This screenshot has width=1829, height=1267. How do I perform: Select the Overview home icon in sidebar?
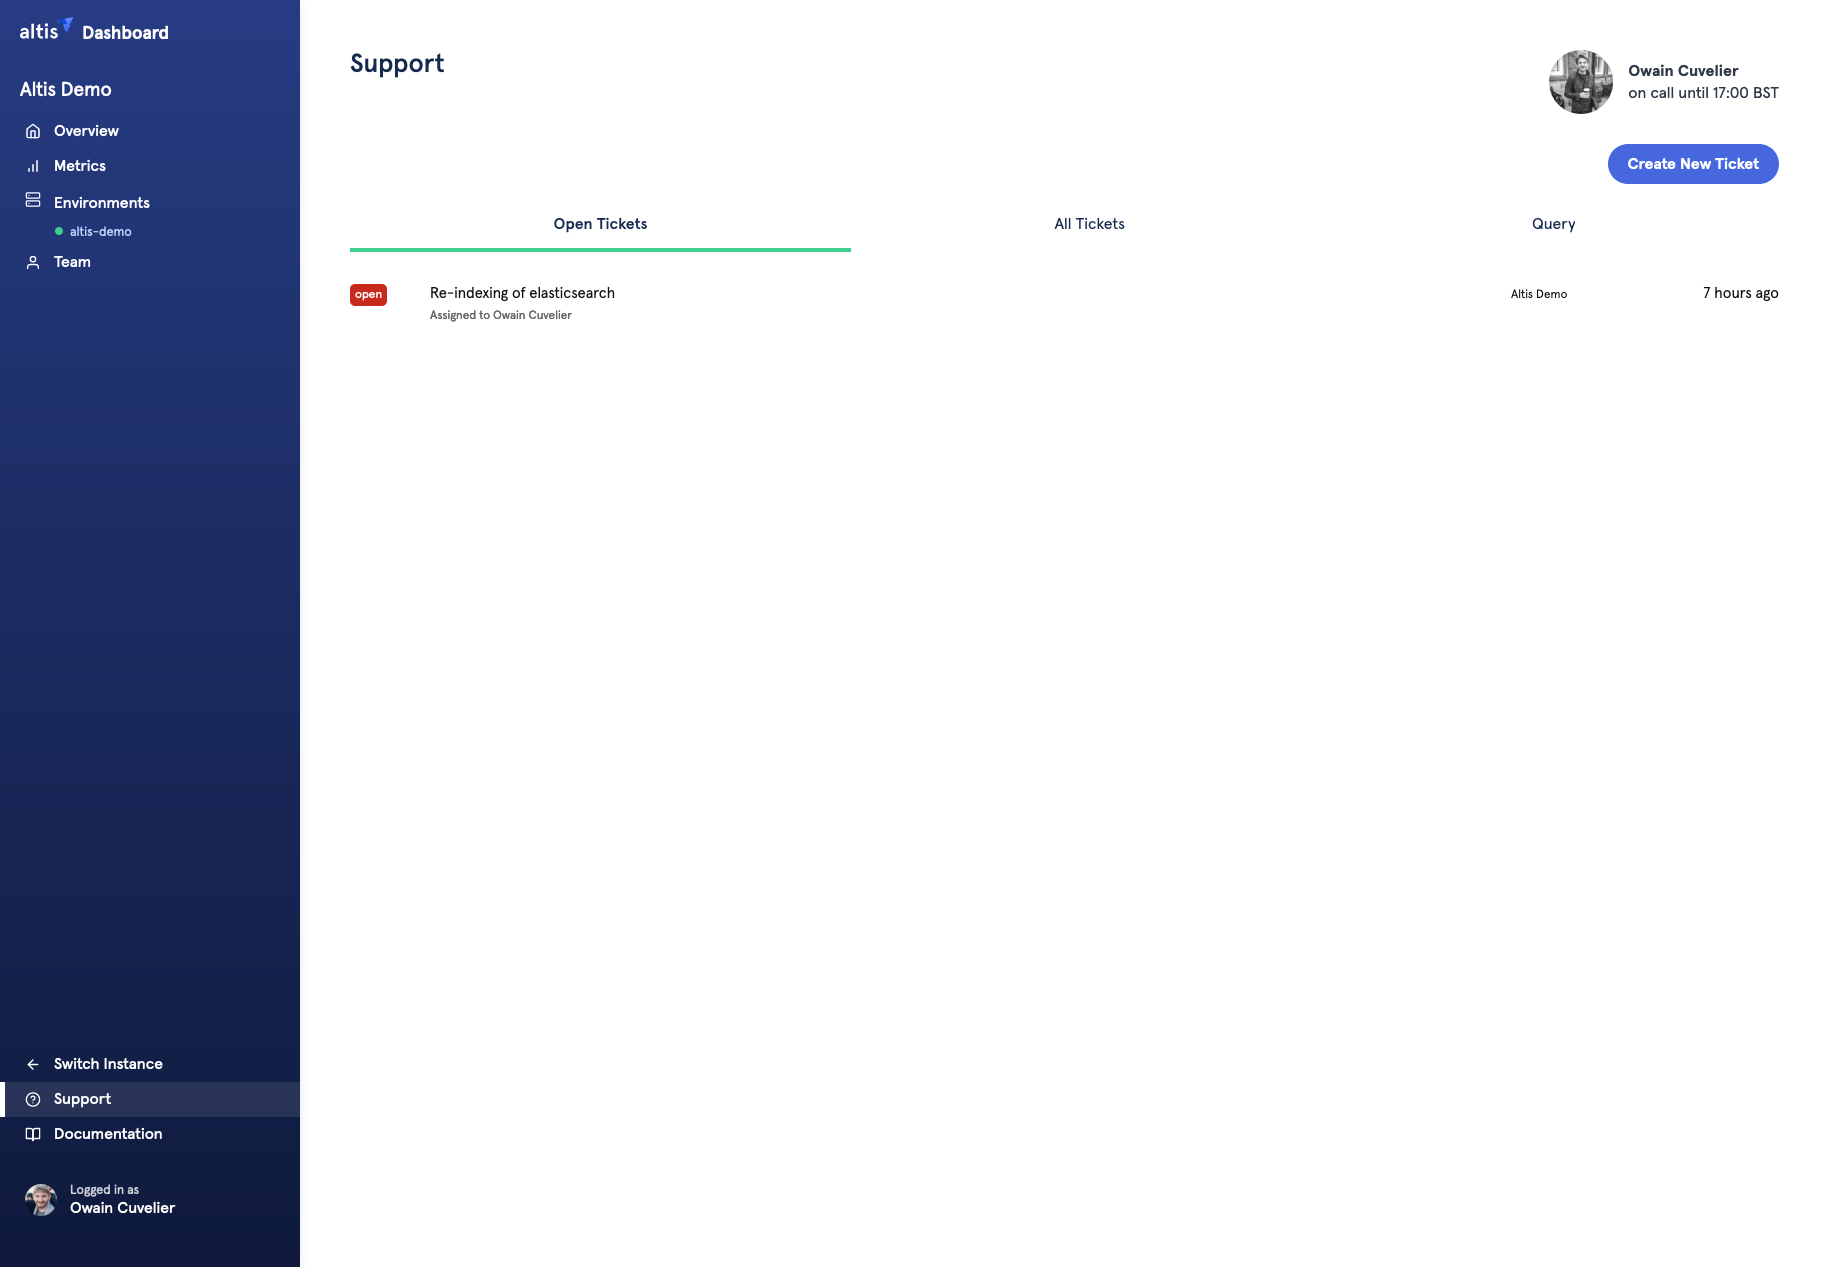32,130
